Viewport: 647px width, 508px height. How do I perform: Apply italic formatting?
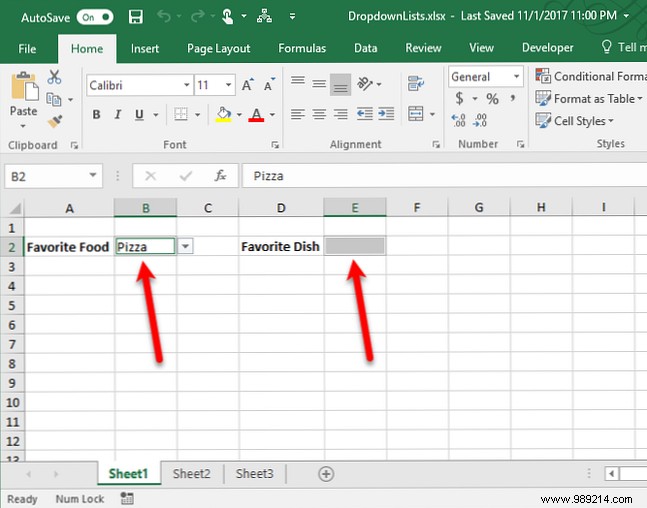point(118,114)
